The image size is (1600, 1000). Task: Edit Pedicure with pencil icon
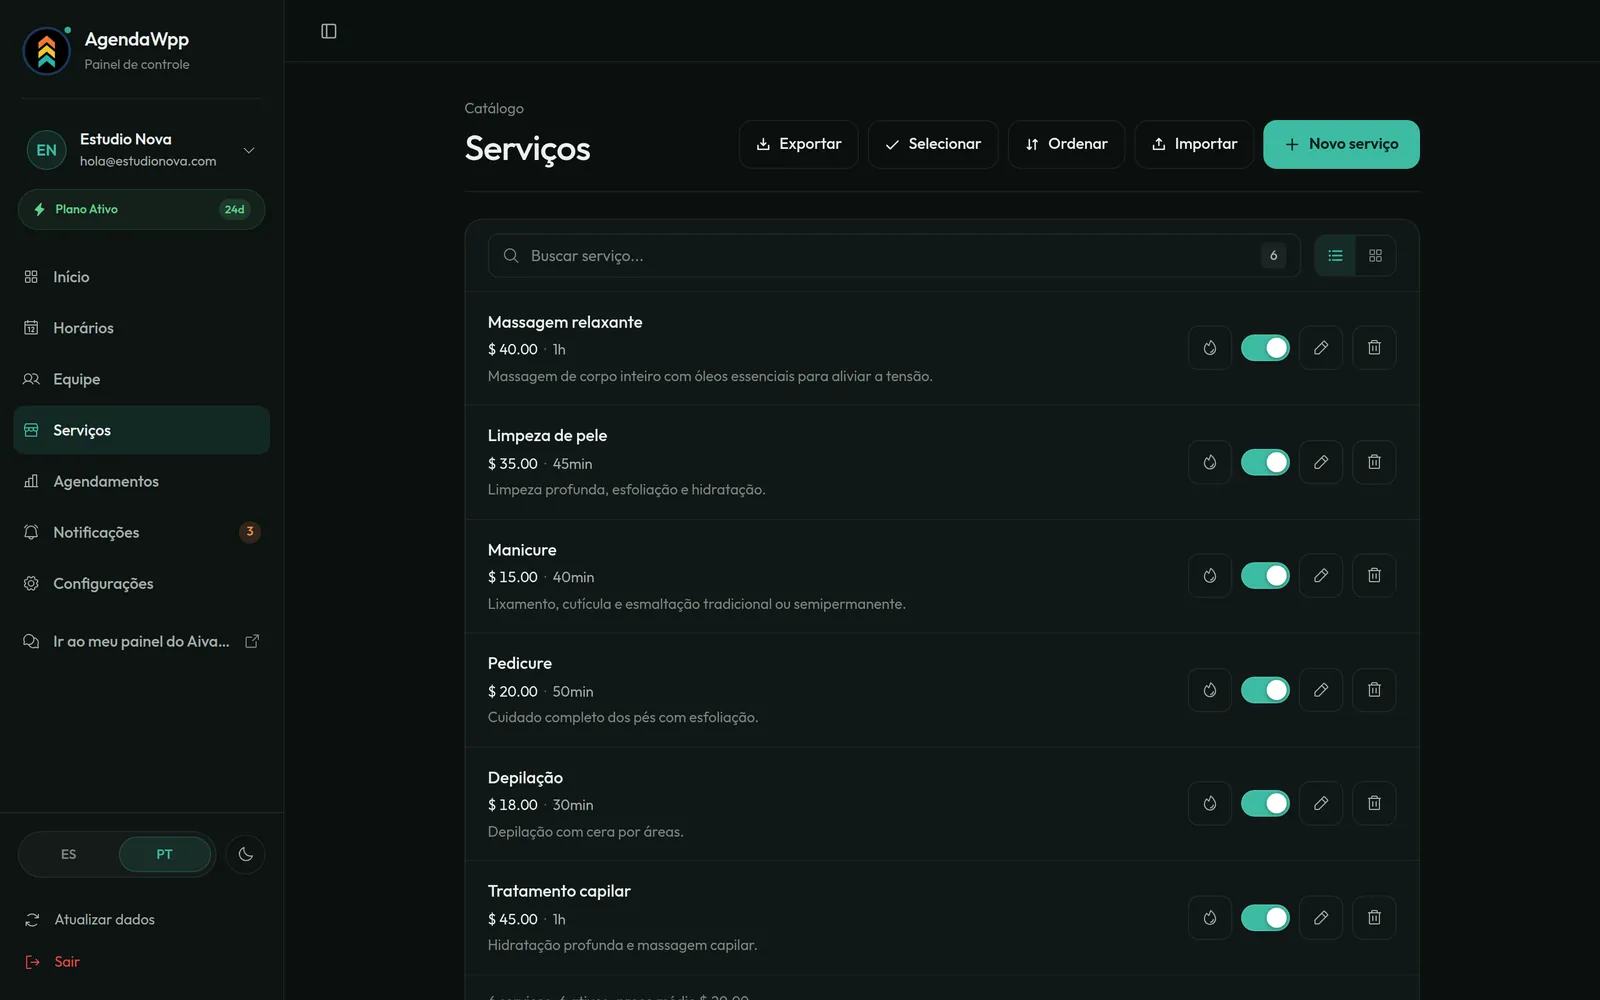tap(1321, 690)
